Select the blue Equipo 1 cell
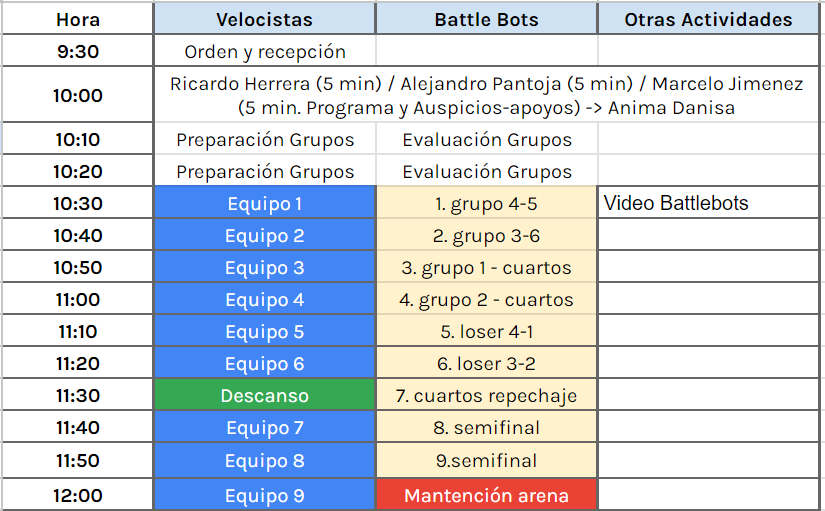The height and width of the screenshot is (511, 825). (265, 203)
